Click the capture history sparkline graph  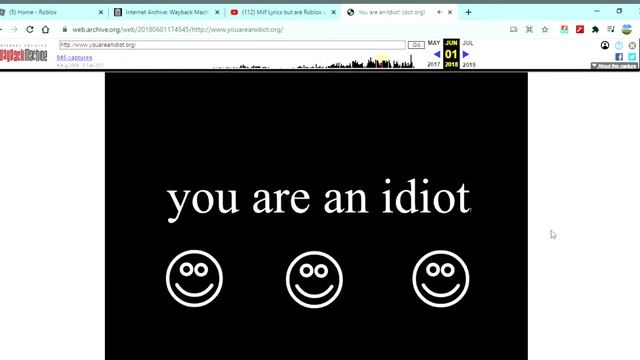pyautogui.click(x=313, y=61)
